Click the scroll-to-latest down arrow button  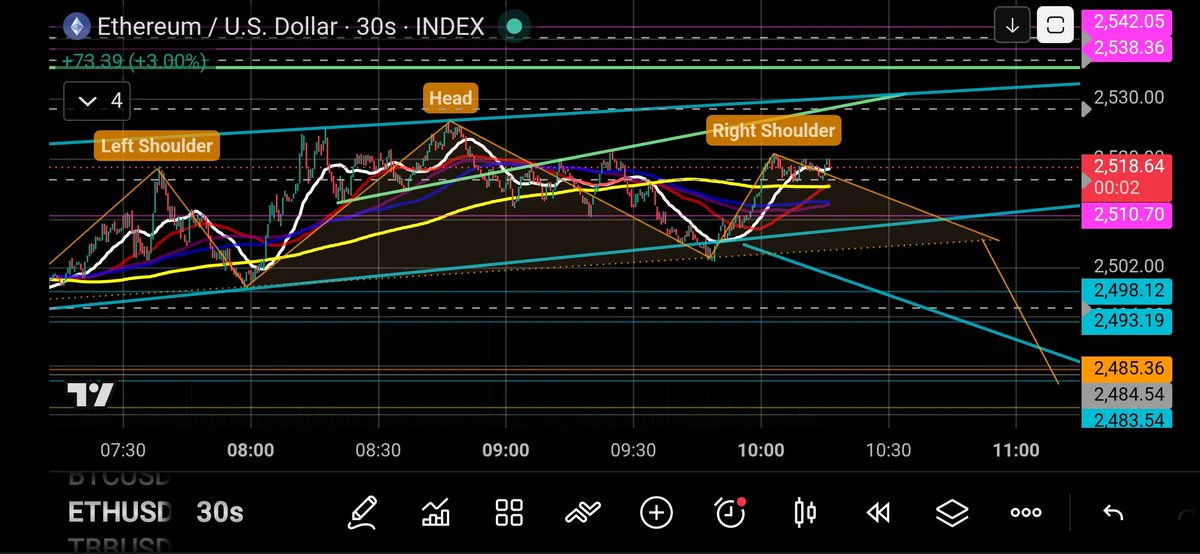coord(1012,26)
